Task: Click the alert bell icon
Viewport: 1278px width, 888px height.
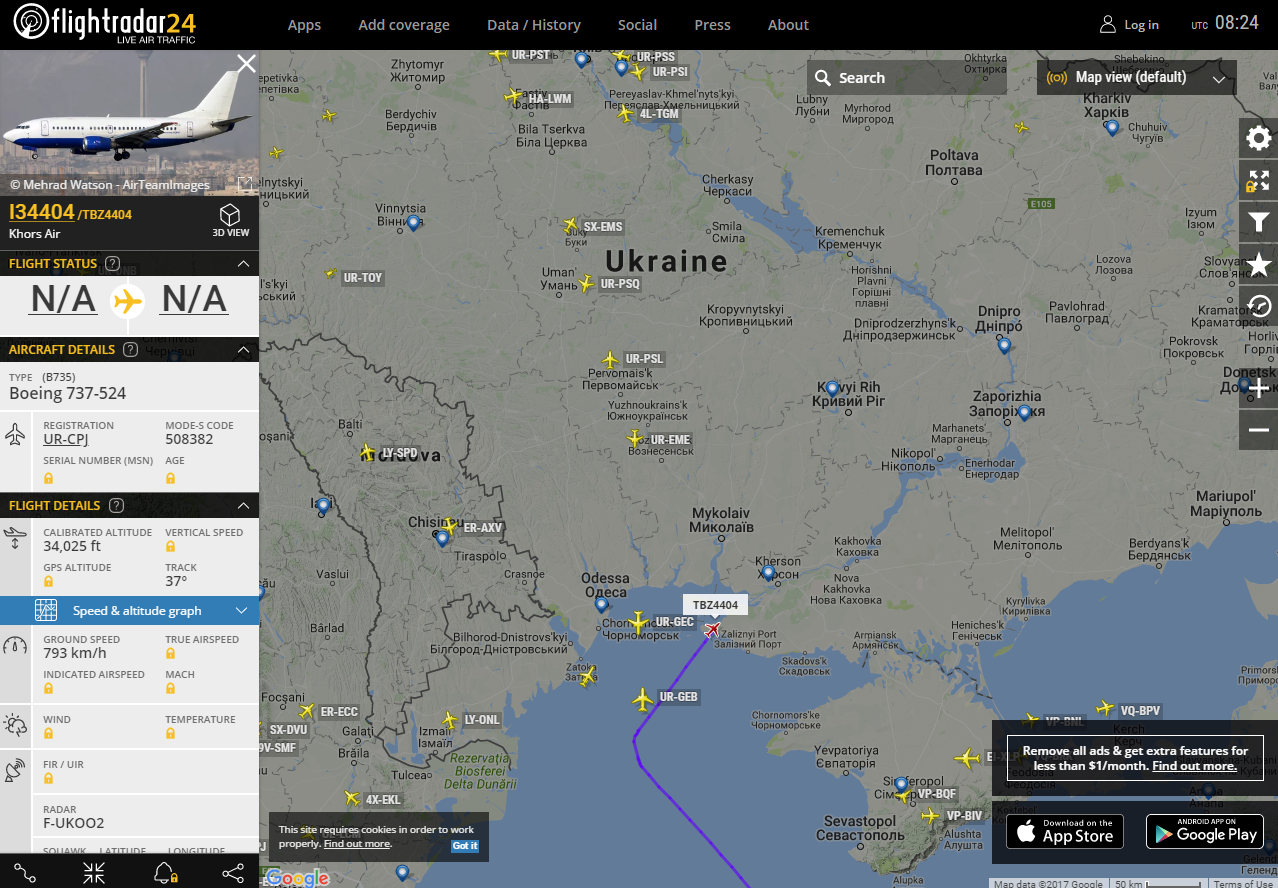Action: (x=165, y=873)
